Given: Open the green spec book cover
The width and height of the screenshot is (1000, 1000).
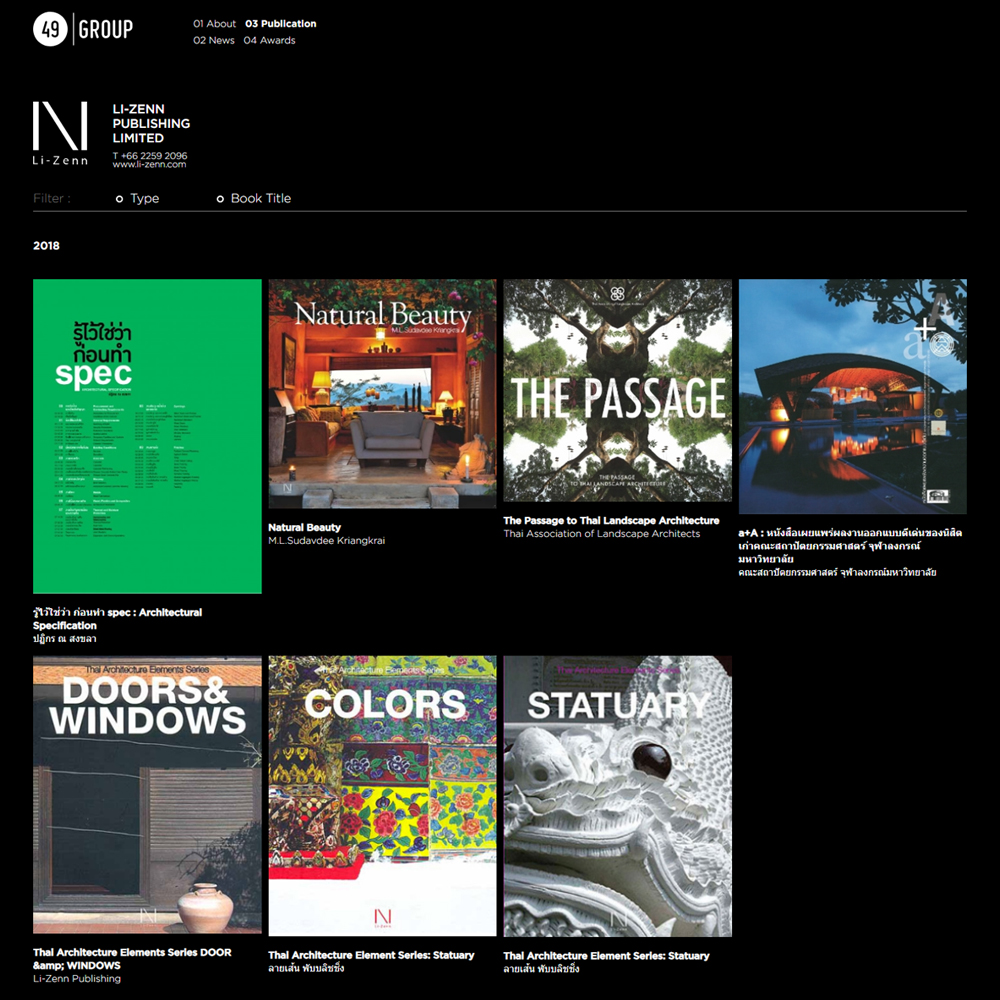Looking at the screenshot, I should [x=147, y=436].
